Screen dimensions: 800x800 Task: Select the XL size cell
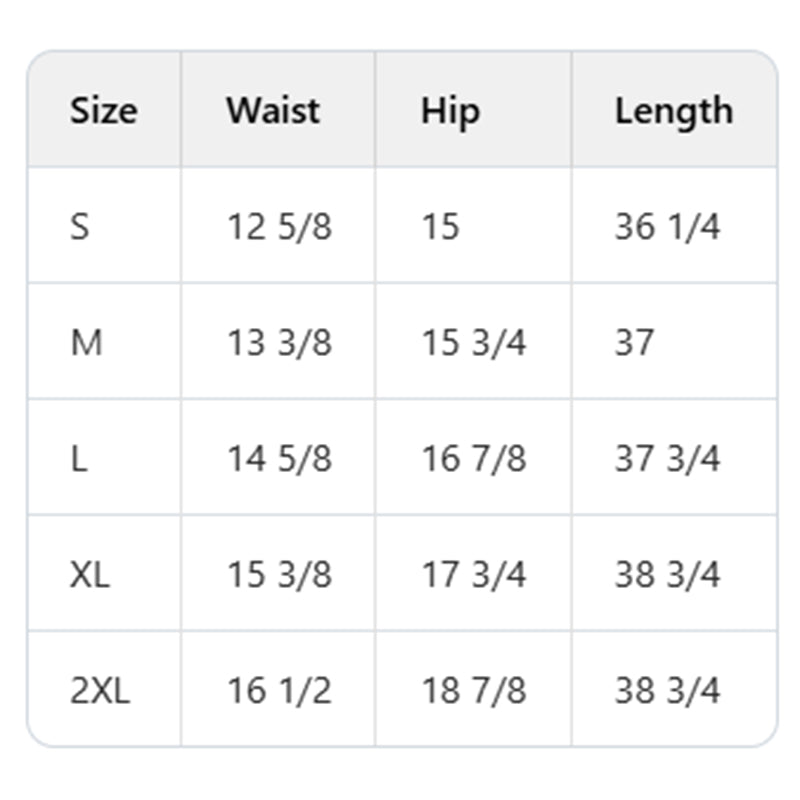pyautogui.click(x=90, y=575)
